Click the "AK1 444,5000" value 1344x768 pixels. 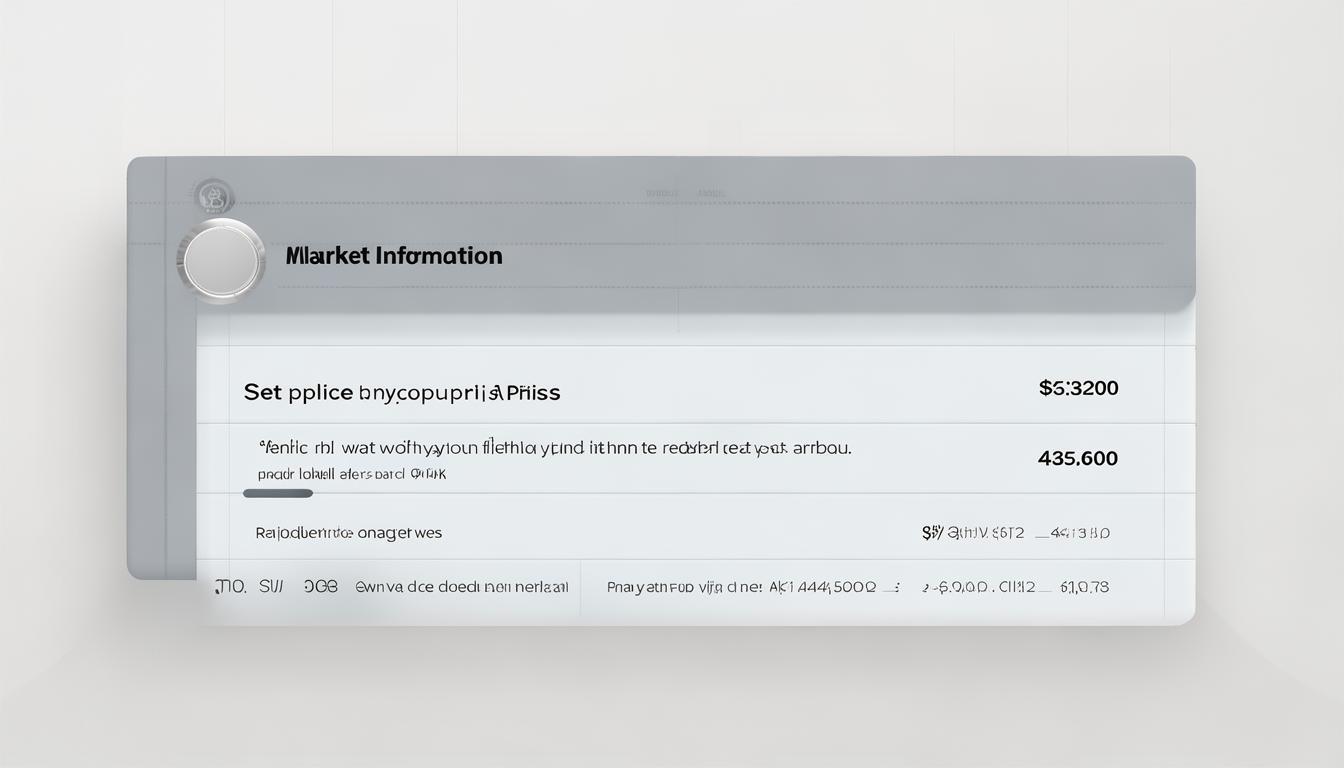click(x=822, y=588)
